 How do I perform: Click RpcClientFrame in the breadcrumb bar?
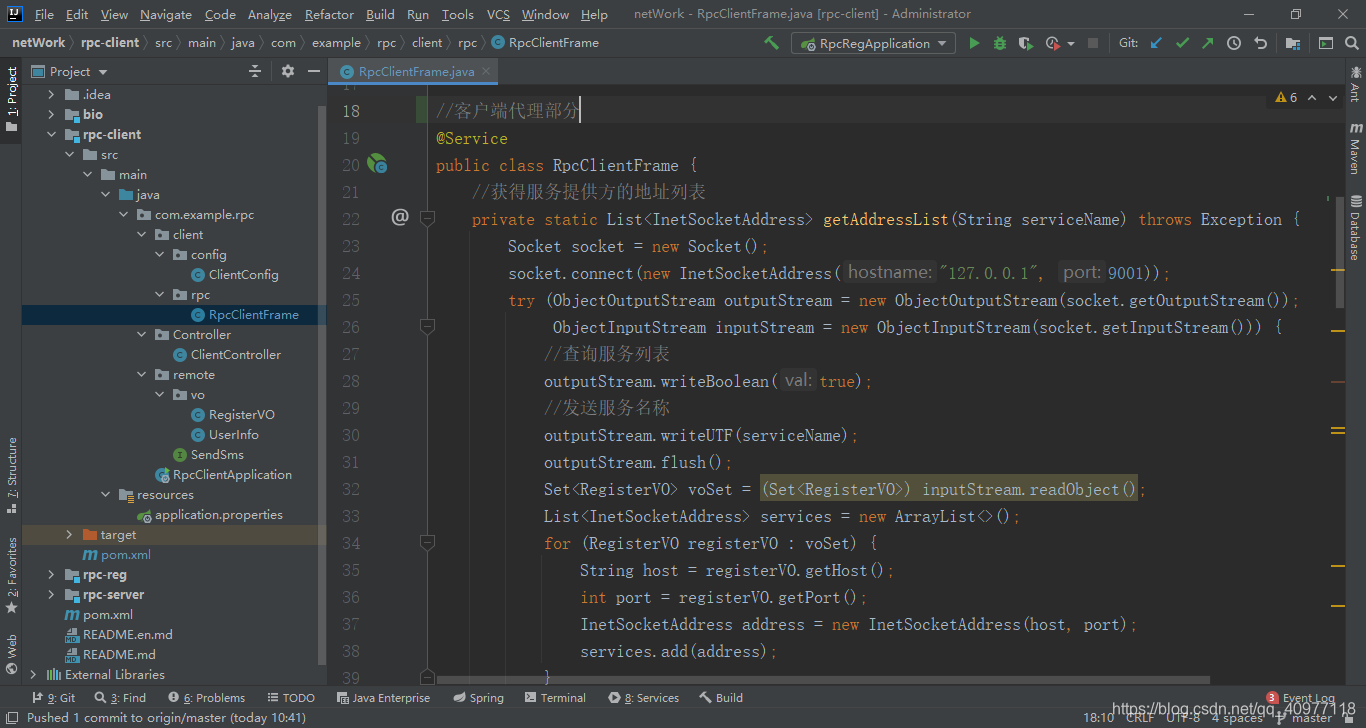[545, 43]
